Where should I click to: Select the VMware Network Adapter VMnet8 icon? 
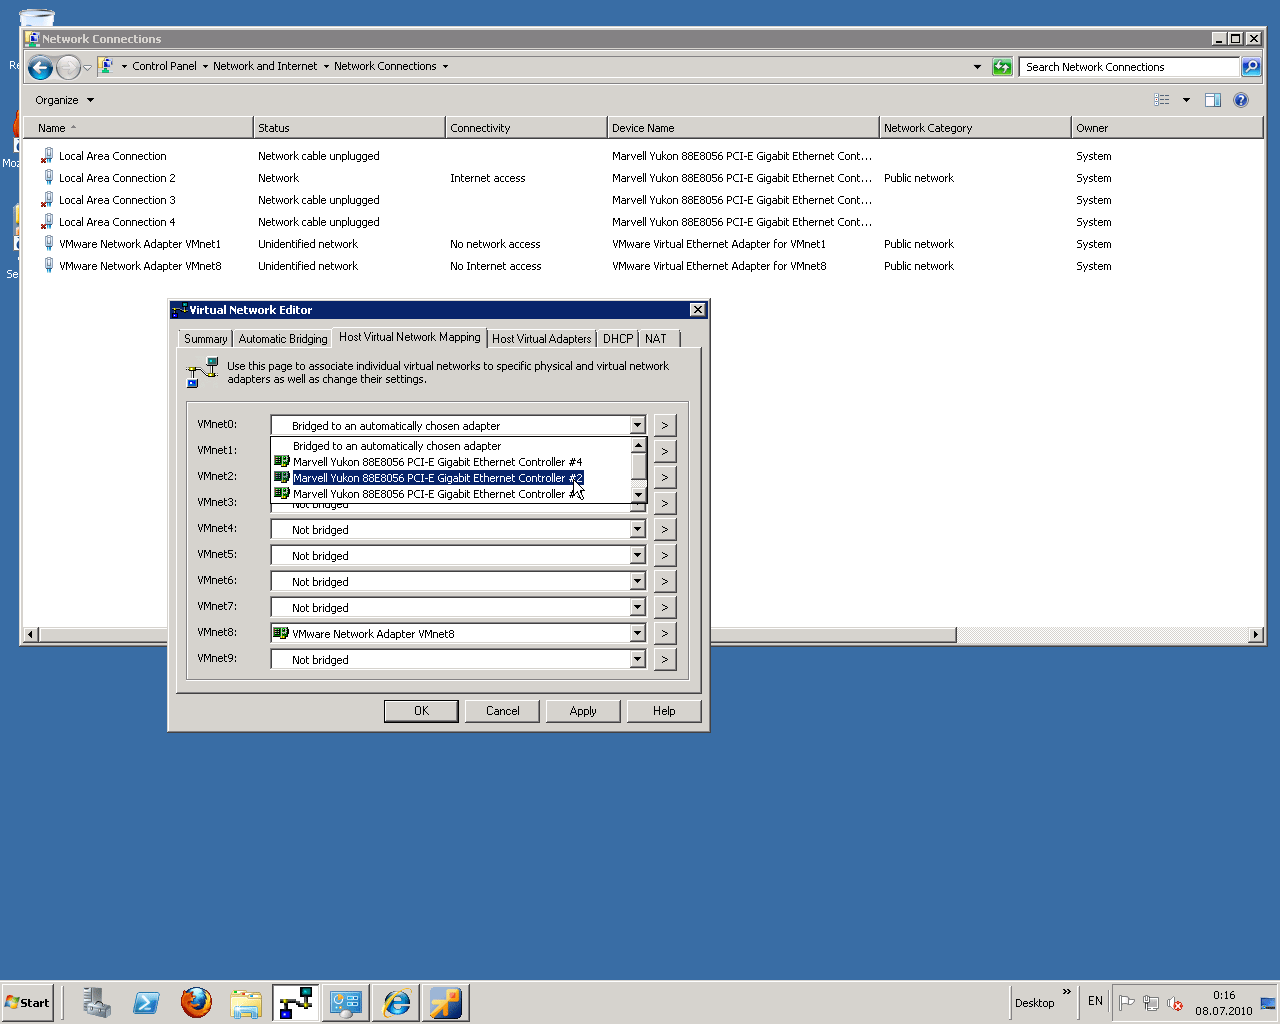(x=47, y=266)
